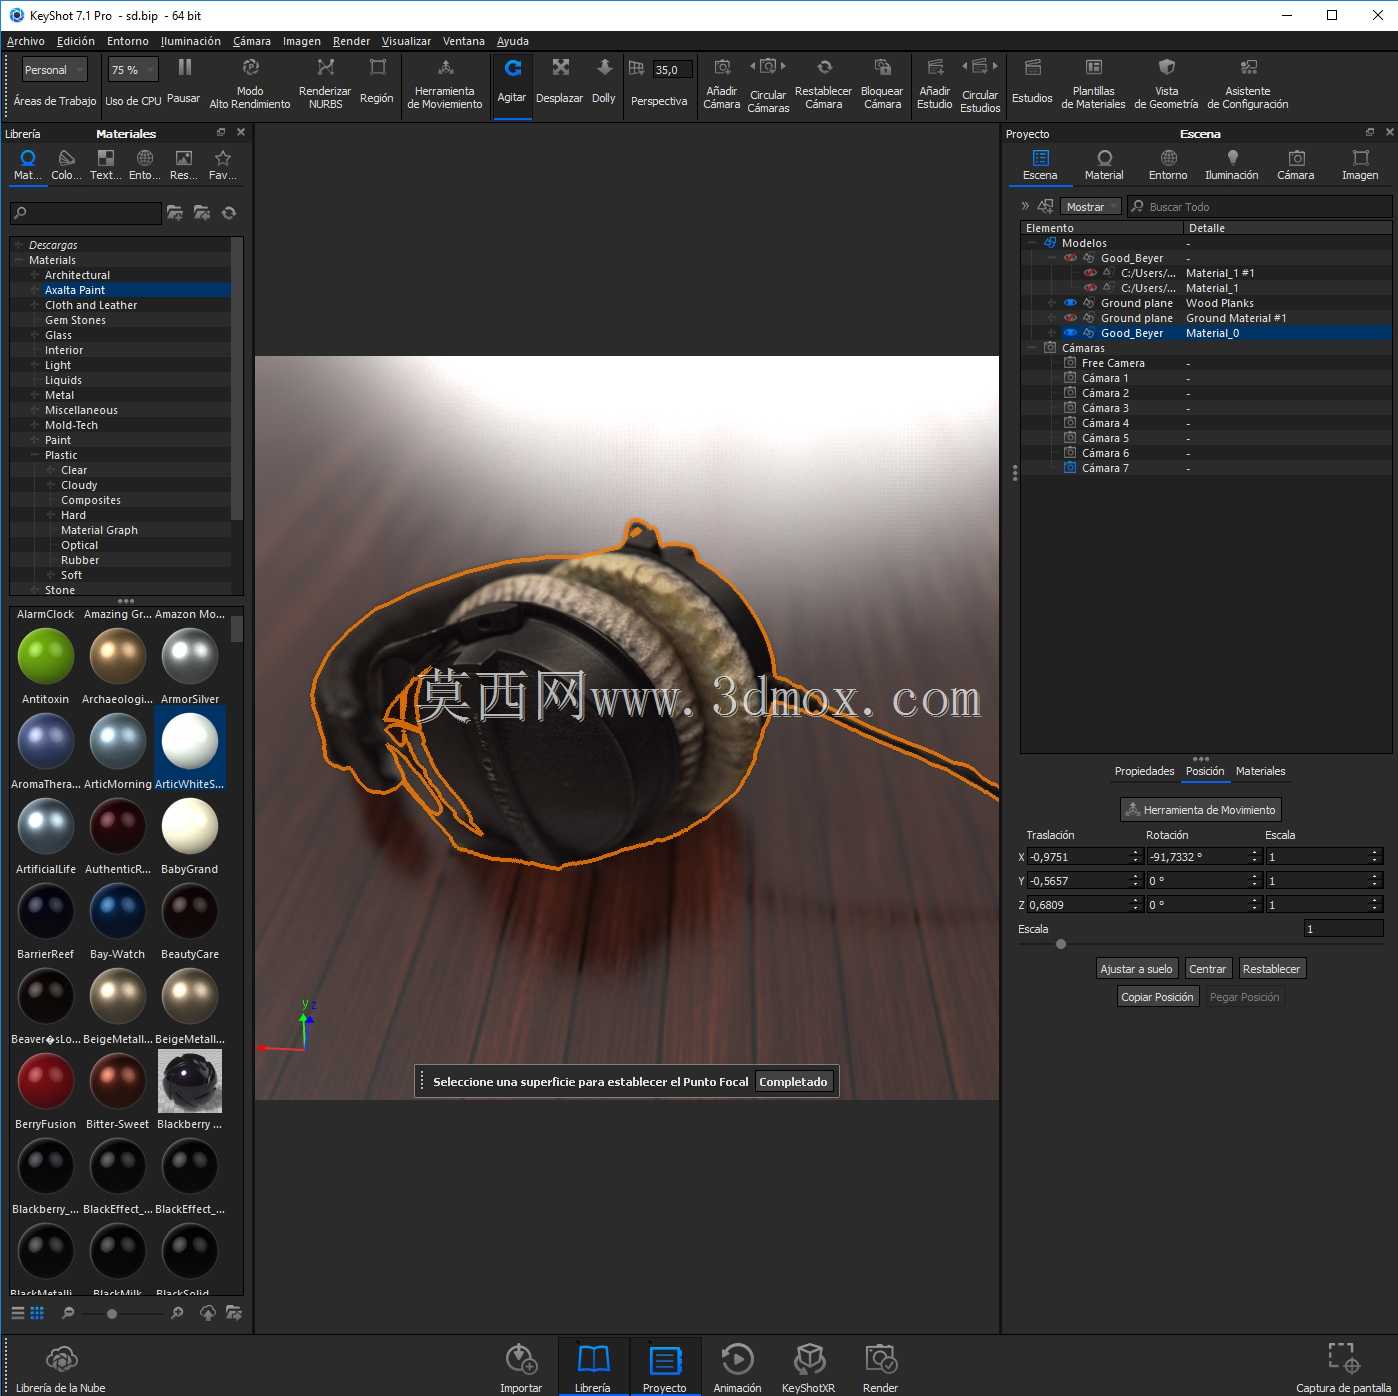The height and width of the screenshot is (1396, 1398).
Task: Open the Fav... tab in Librería
Action: (223, 165)
